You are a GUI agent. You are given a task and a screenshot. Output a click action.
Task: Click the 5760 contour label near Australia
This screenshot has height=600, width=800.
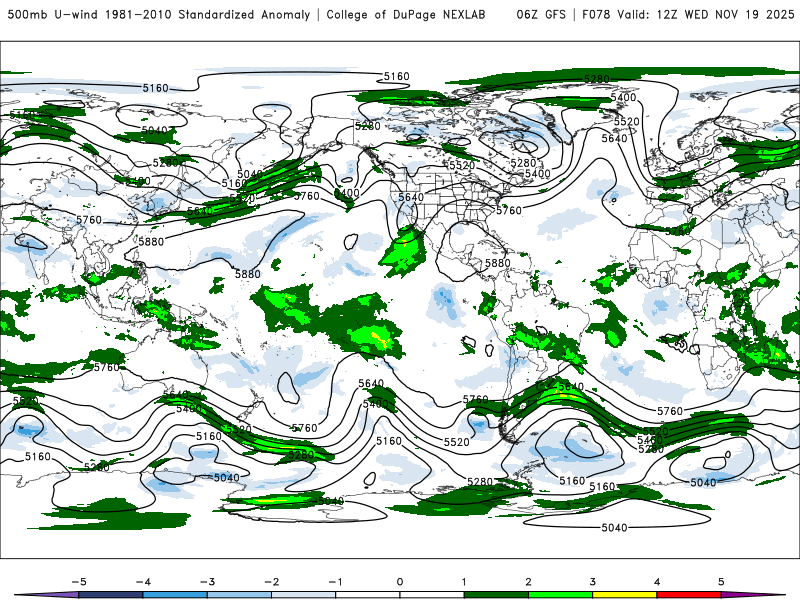(106, 367)
